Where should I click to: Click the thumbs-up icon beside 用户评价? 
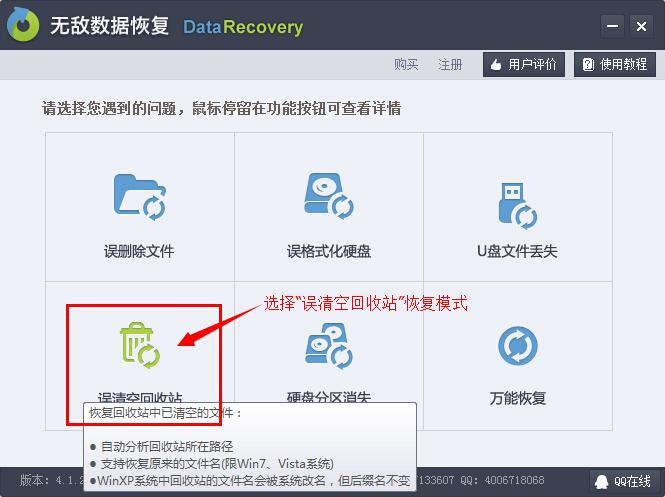click(x=496, y=65)
